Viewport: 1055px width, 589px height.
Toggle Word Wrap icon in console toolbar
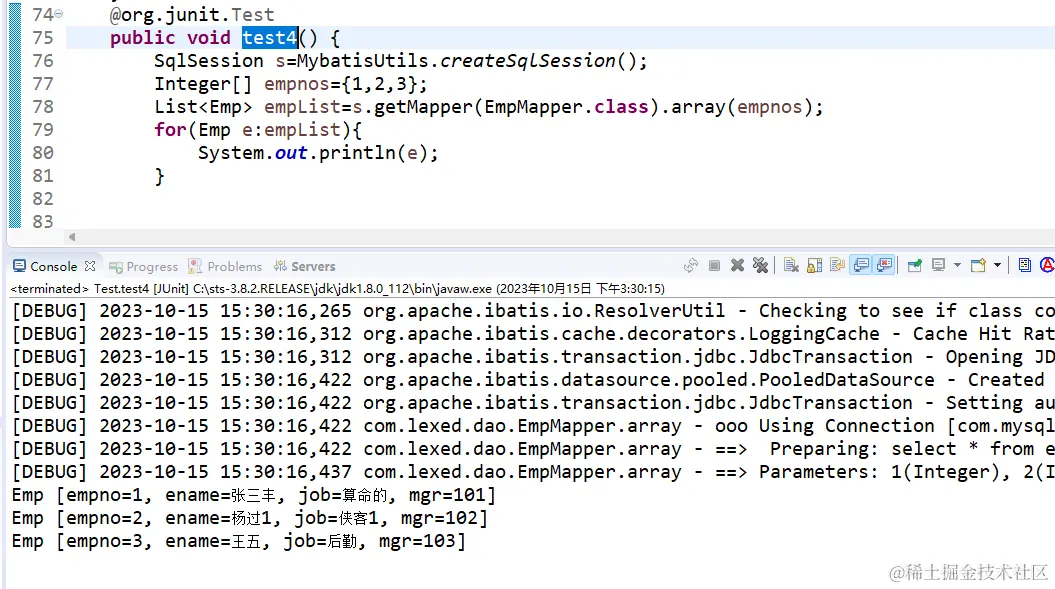[x=837, y=266]
